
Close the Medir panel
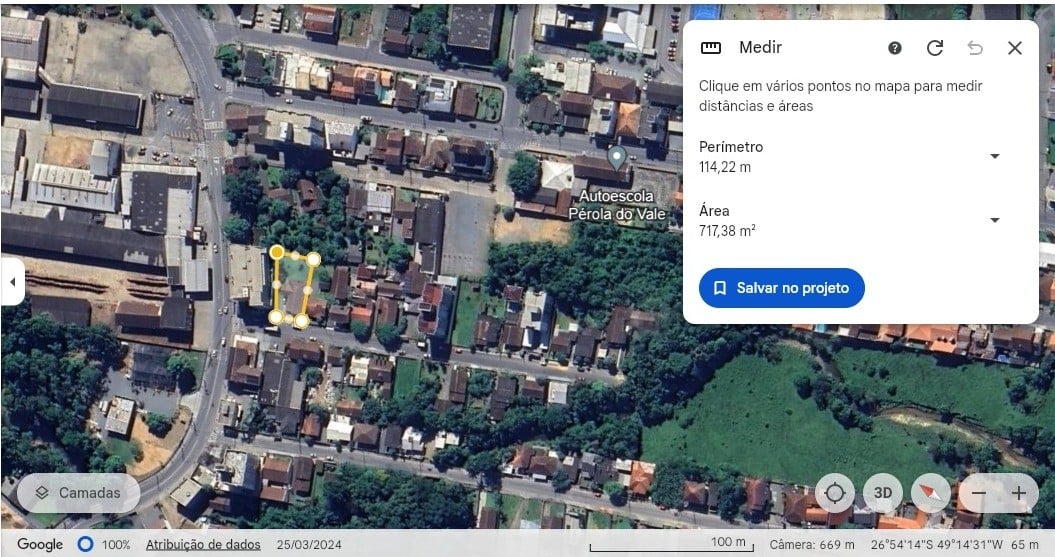(1015, 48)
